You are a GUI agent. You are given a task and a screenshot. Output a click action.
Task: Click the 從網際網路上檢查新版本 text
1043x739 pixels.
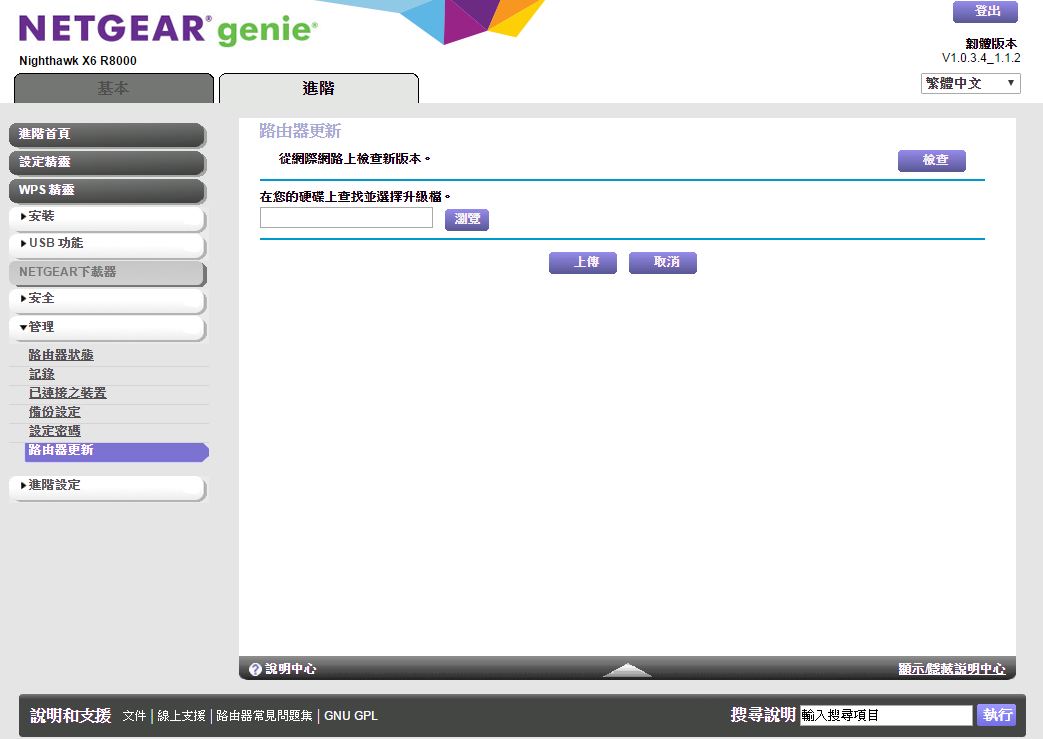355,159
